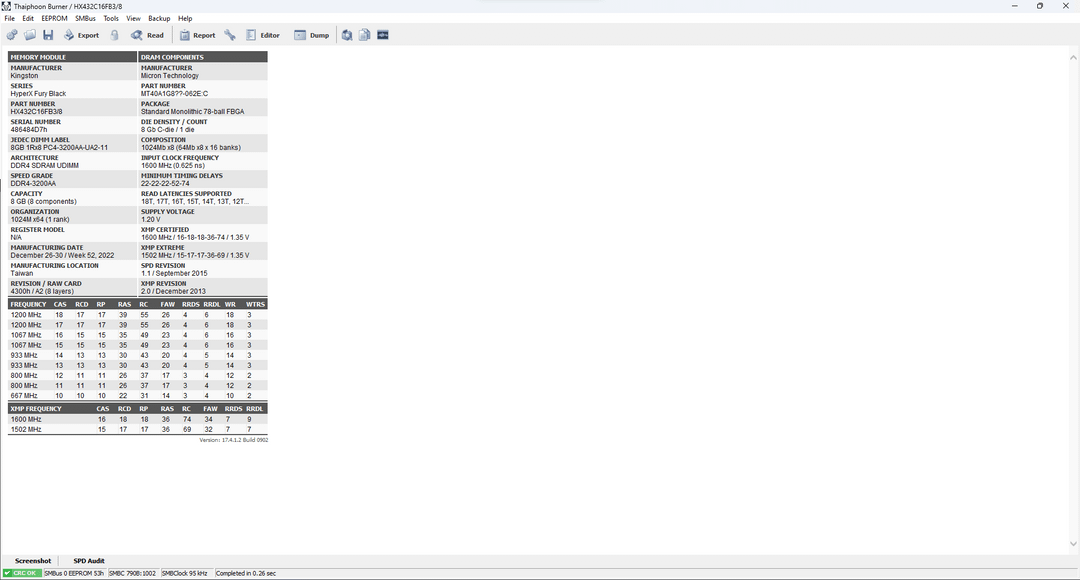Click the Dump toolbar button
The image size is (1080, 580).
click(x=311, y=35)
